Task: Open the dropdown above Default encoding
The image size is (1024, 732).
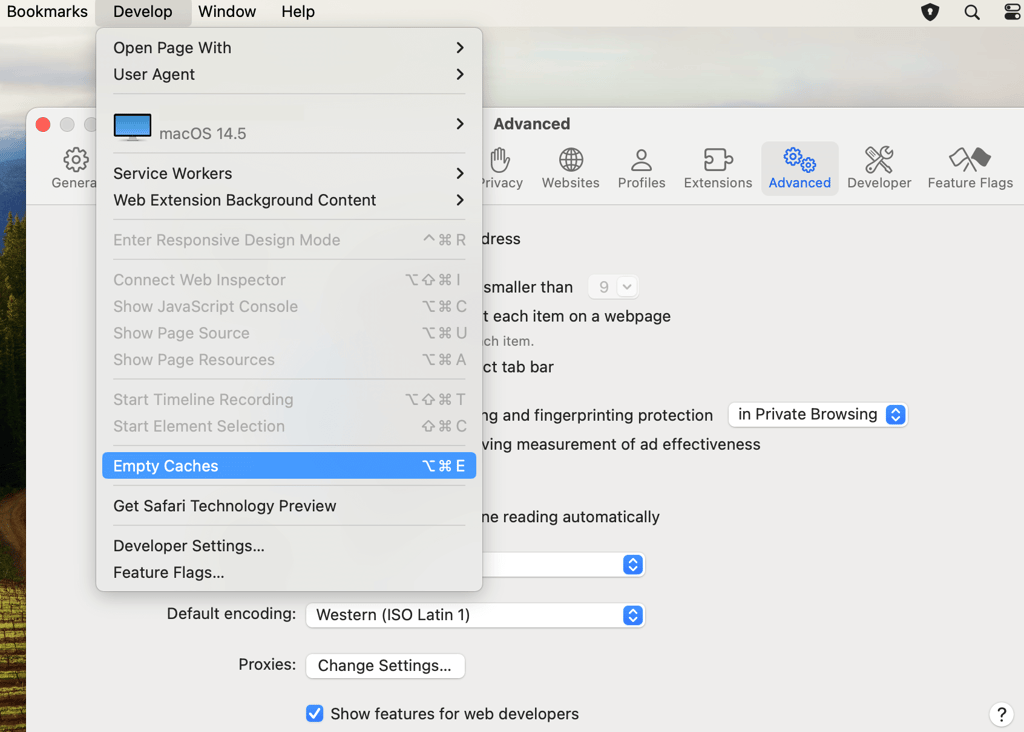Action: tap(563, 565)
